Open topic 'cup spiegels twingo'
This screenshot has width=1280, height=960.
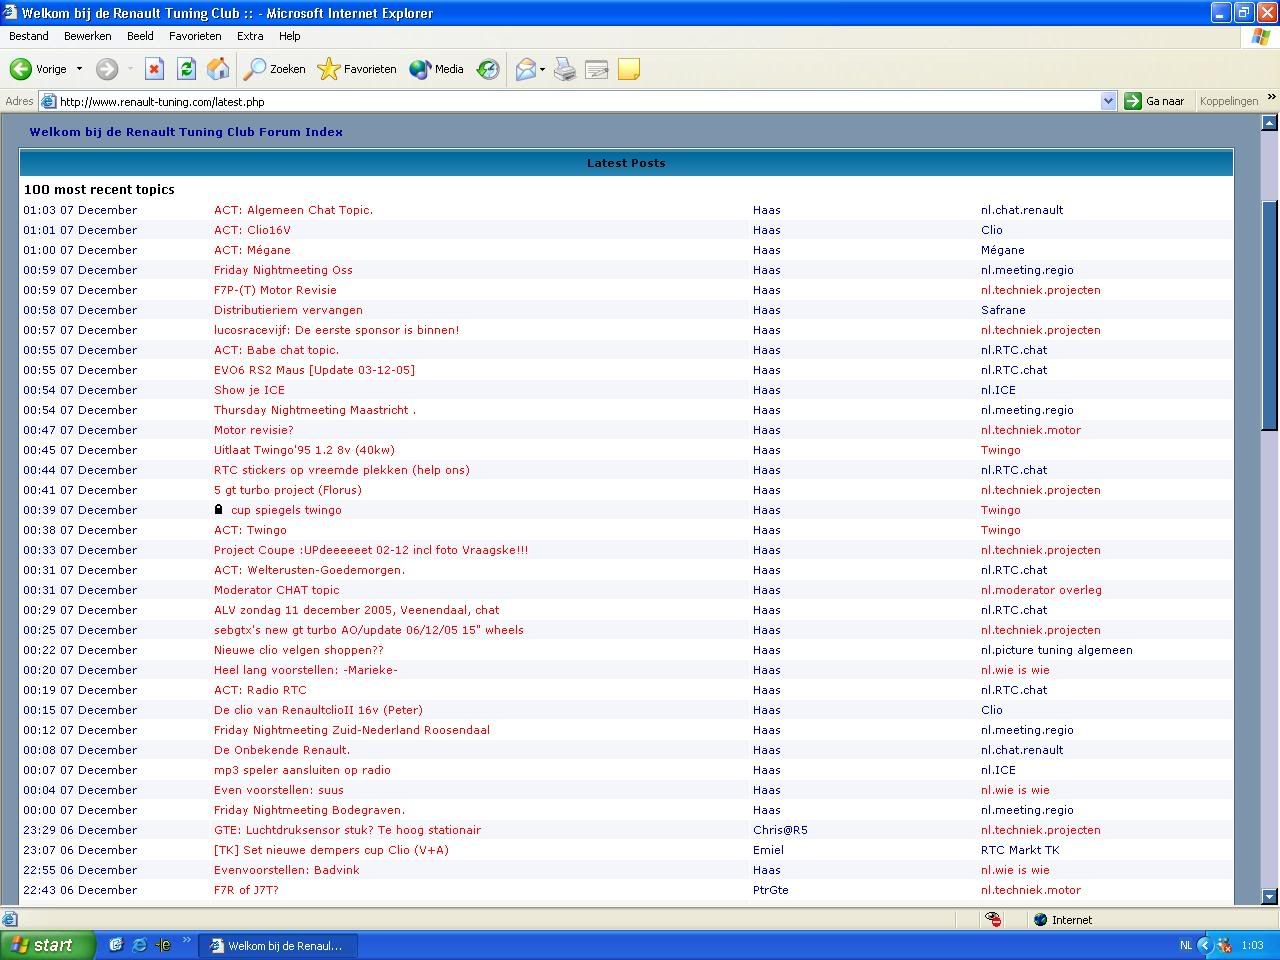(286, 510)
